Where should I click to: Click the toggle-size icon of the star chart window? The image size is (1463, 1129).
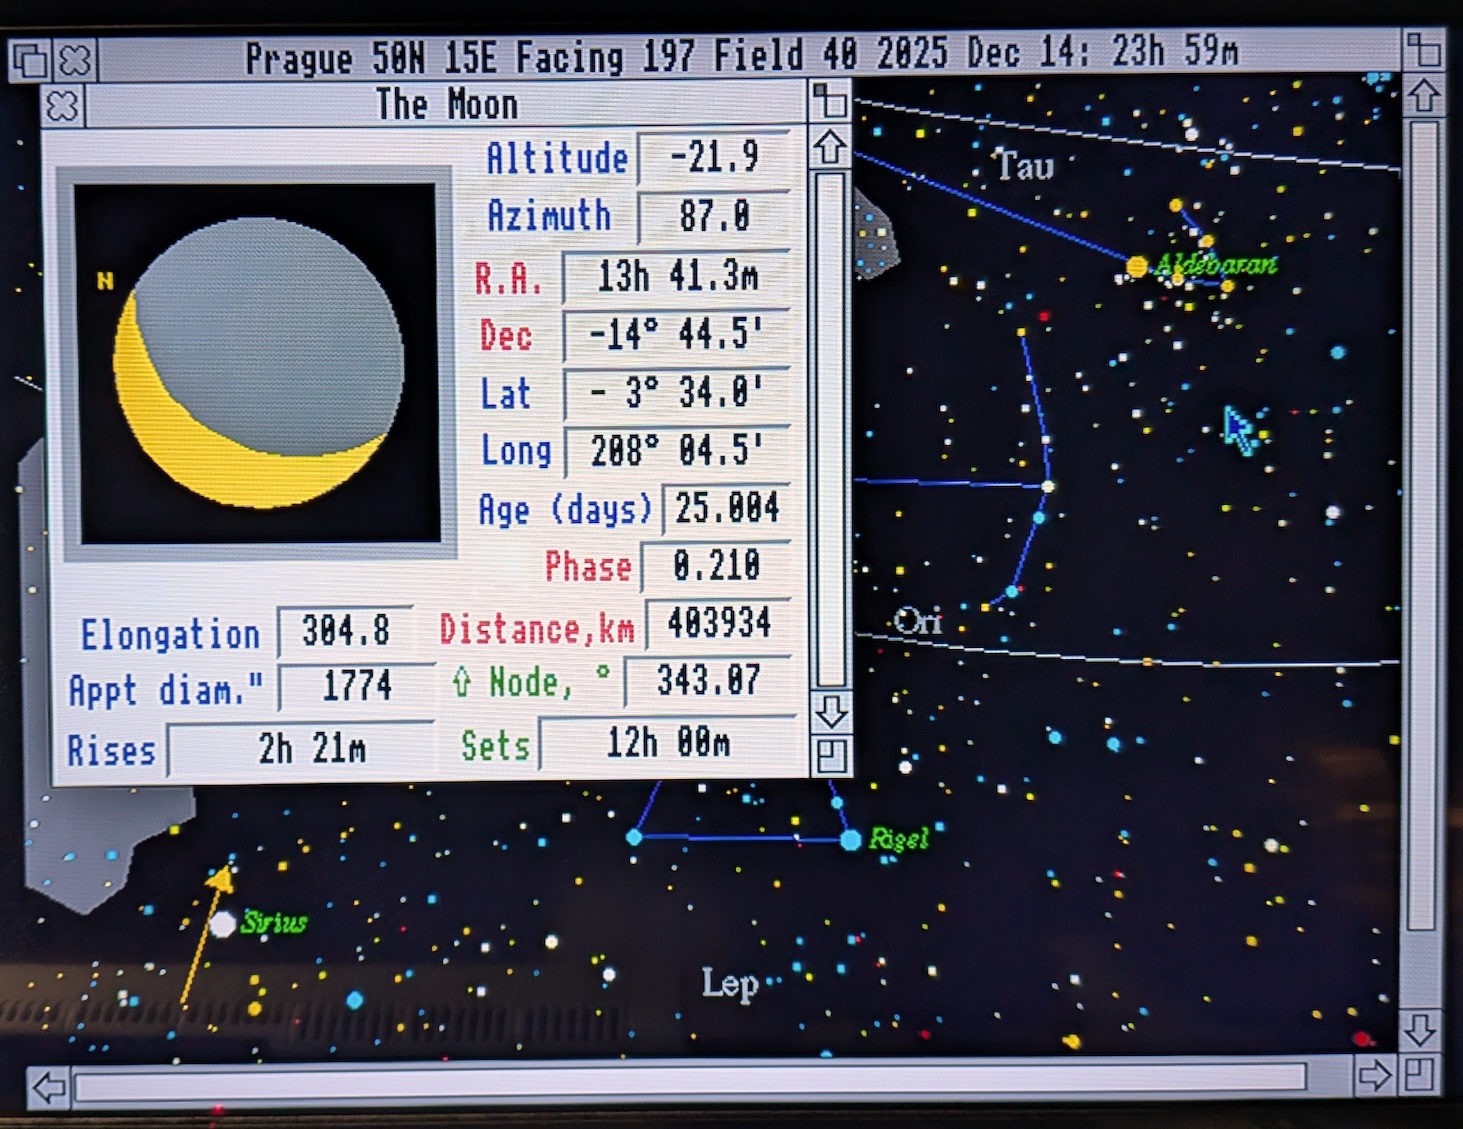pos(1424,50)
